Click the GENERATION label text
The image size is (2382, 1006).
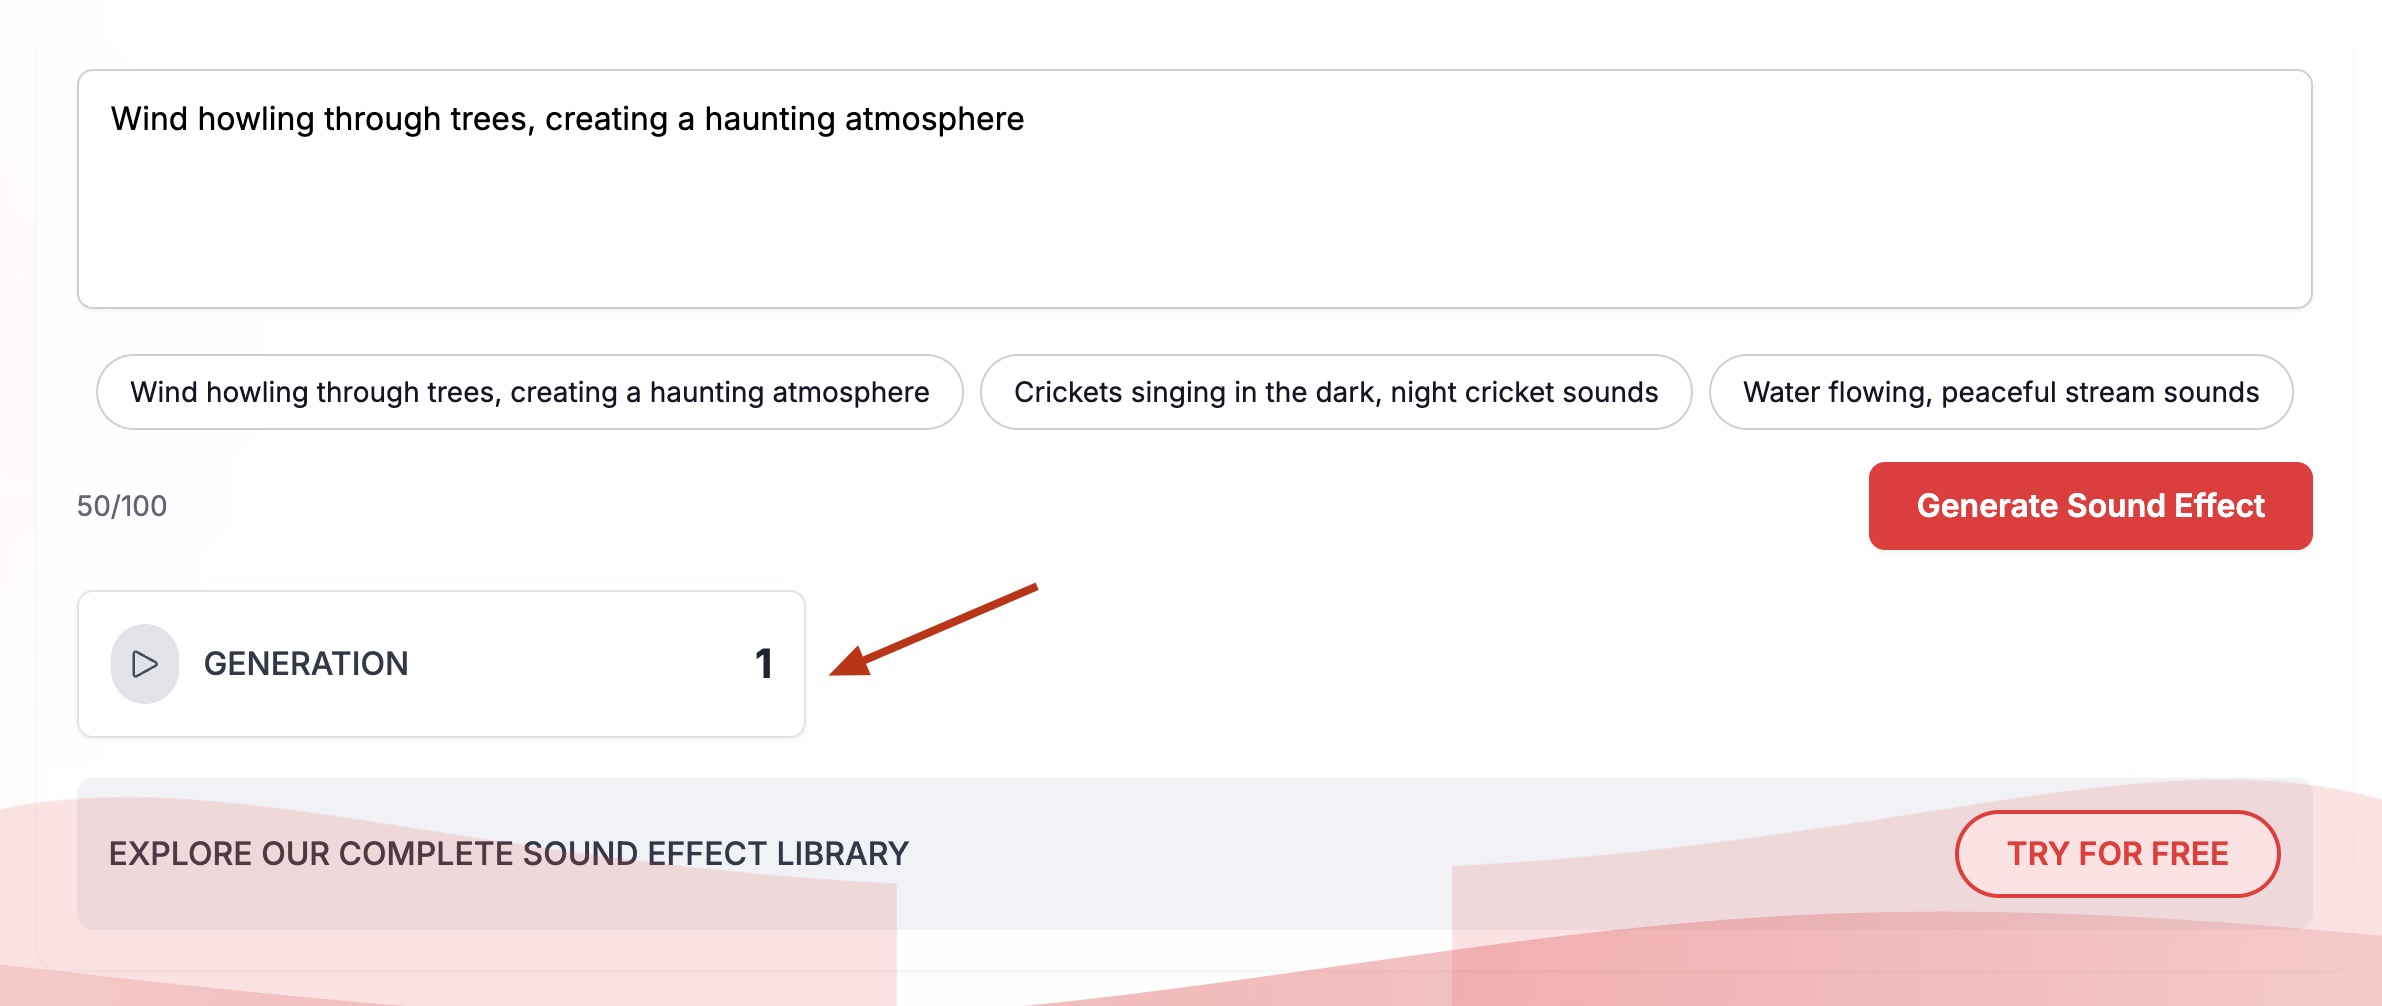click(x=306, y=664)
